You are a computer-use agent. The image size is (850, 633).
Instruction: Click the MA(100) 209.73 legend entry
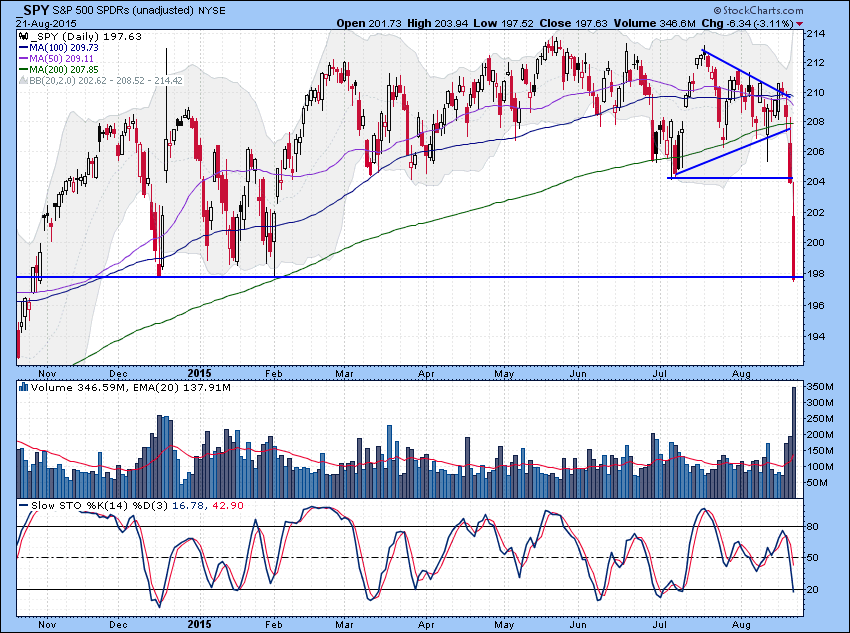click(64, 48)
